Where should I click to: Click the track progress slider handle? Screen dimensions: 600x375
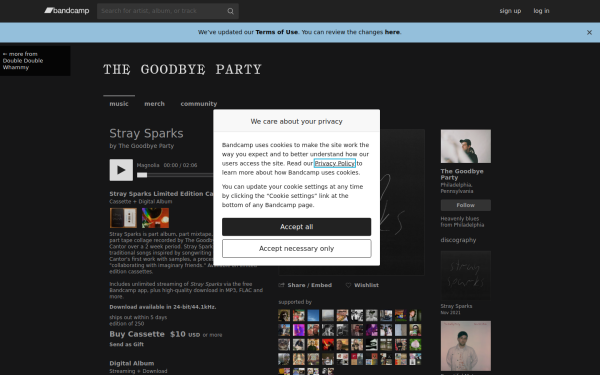pyautogui.click(x=142, y=175)
